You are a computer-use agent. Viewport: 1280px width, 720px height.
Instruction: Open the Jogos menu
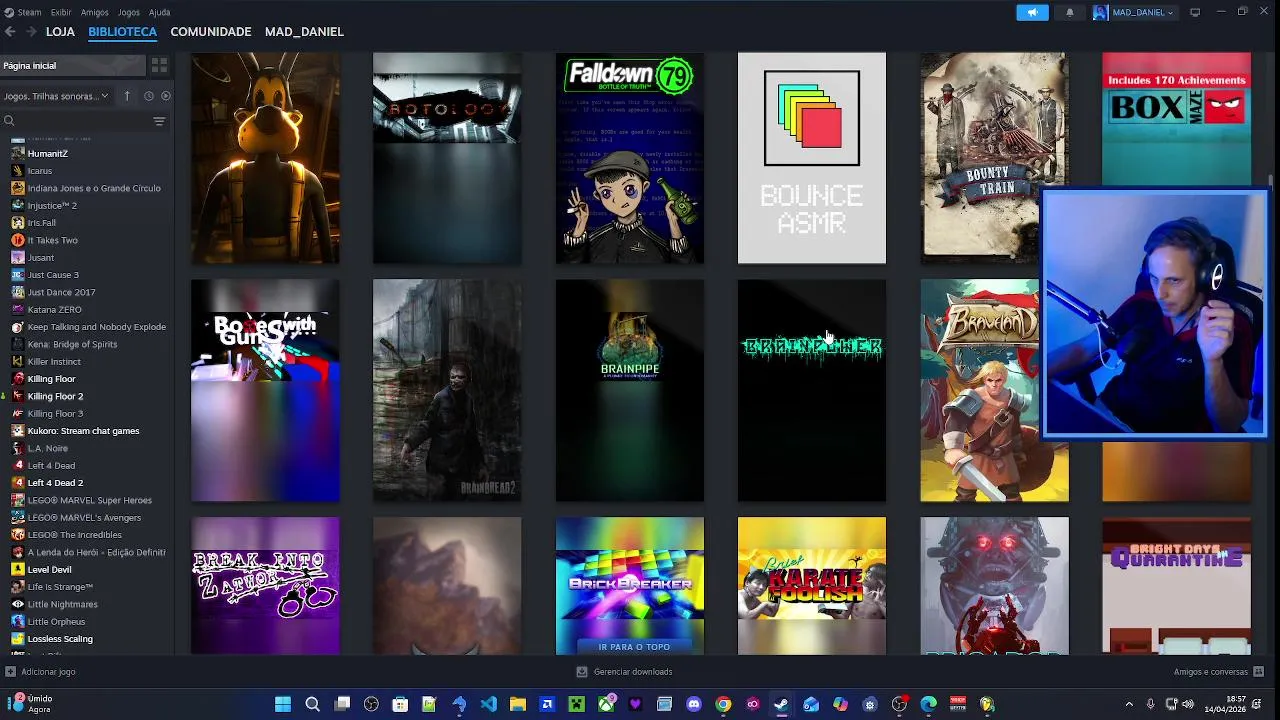(129, 12)
